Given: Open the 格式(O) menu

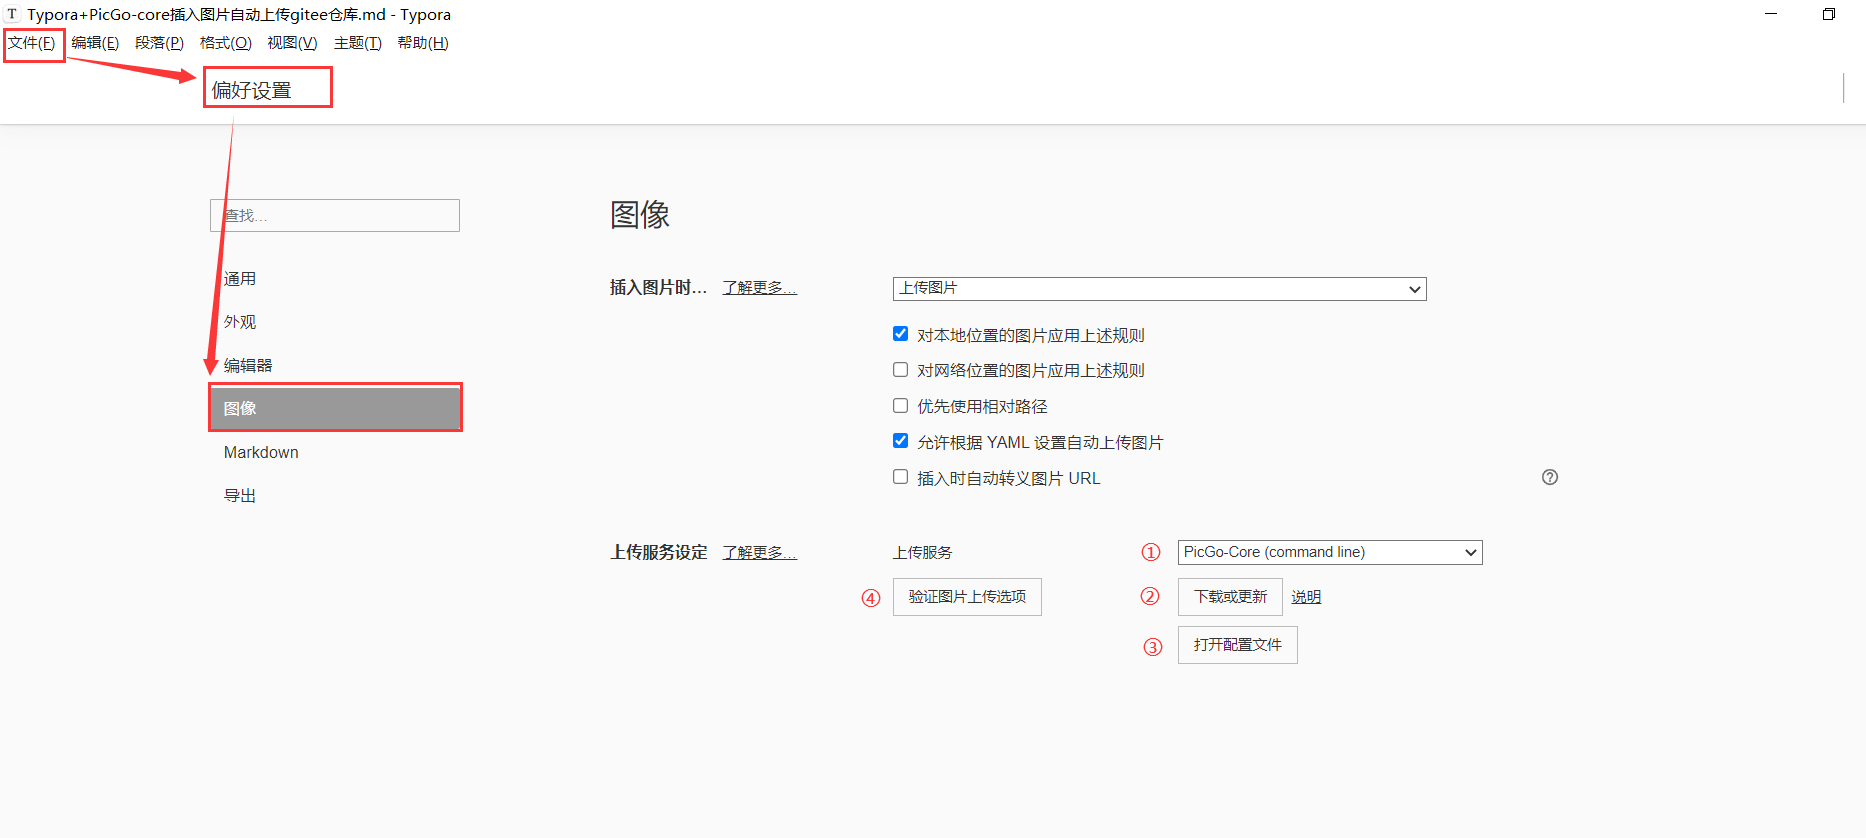Looking at the screenshot, I should [226, 43].
